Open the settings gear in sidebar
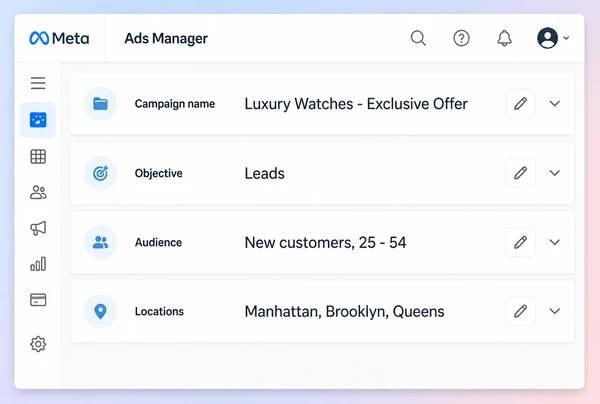This screenshot has height=404, width=600. pyautogui.click(x=38, y=344)
